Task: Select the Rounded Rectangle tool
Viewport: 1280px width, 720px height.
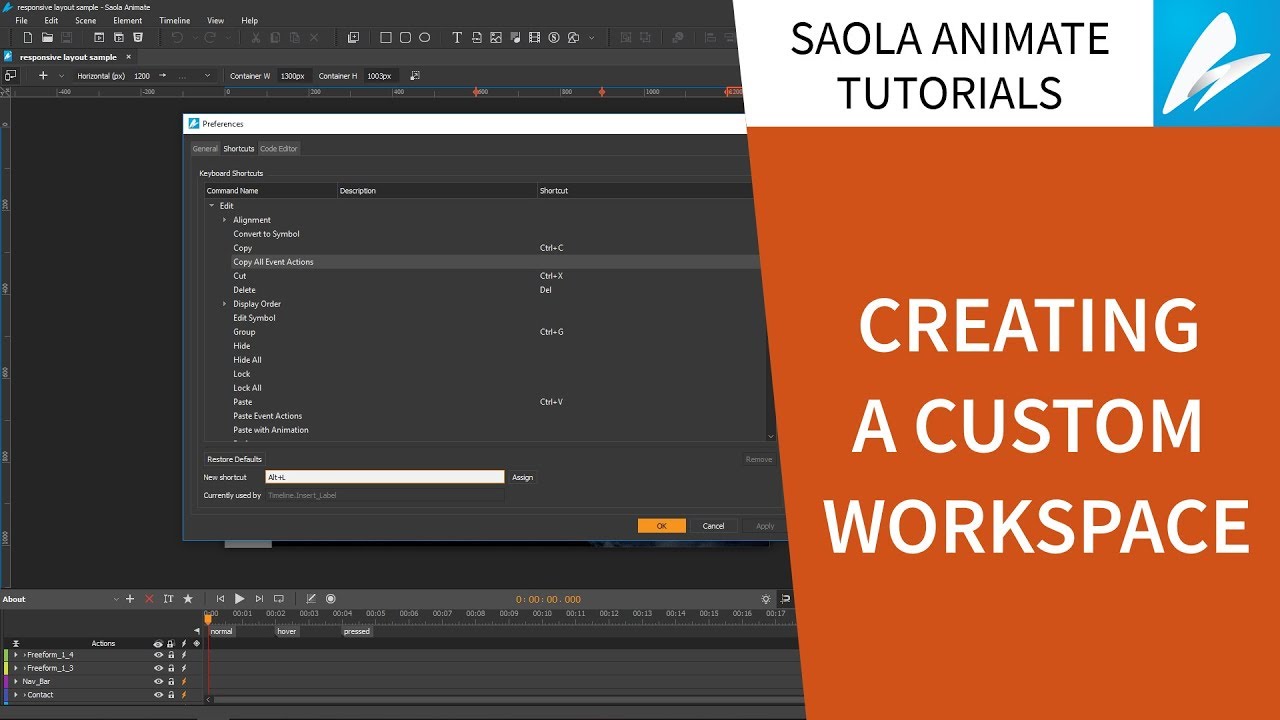Action: pyautogui.click(x=405, y=38)
